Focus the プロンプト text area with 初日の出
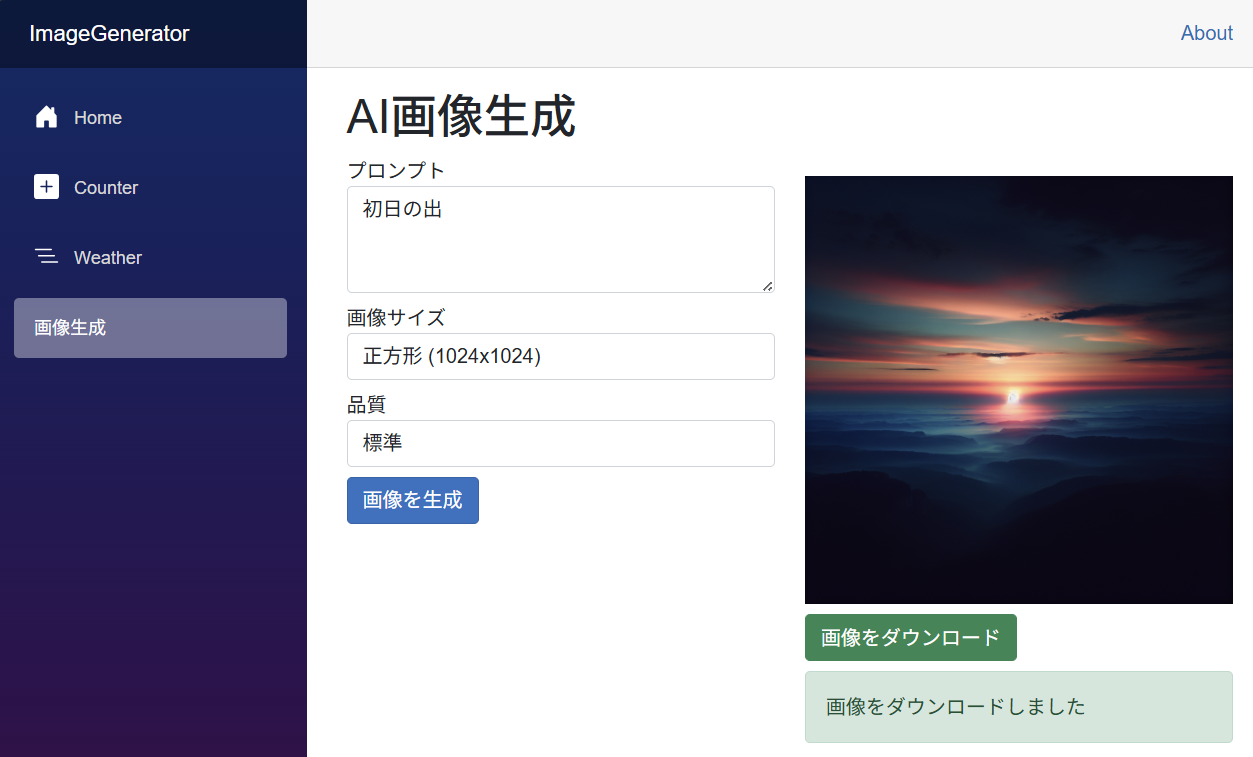 (x=560, y=240)
